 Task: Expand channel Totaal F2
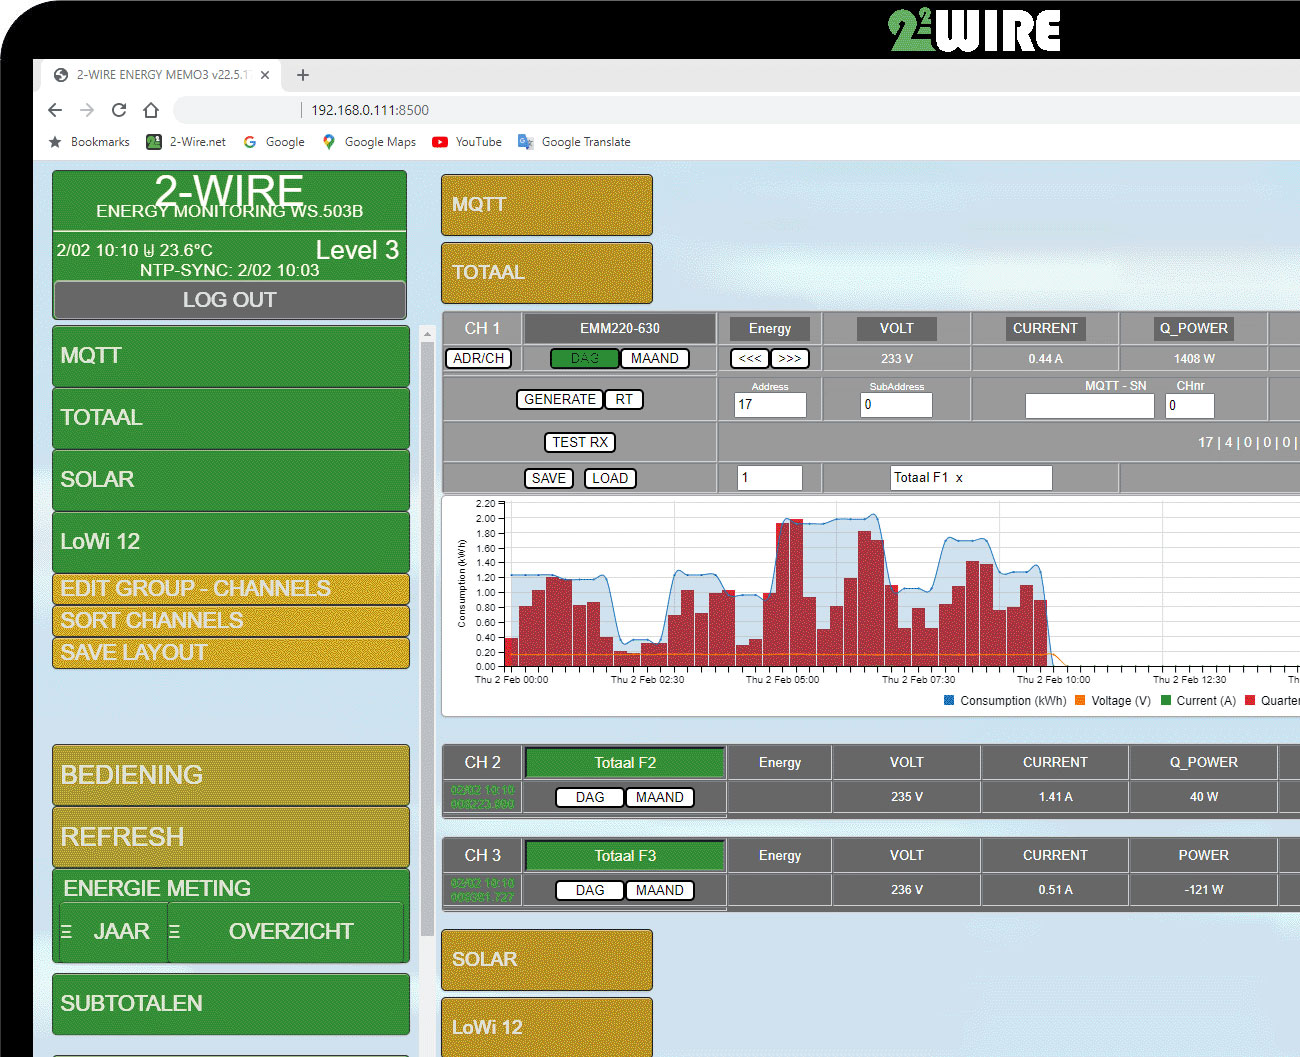(x=625, y=763)
